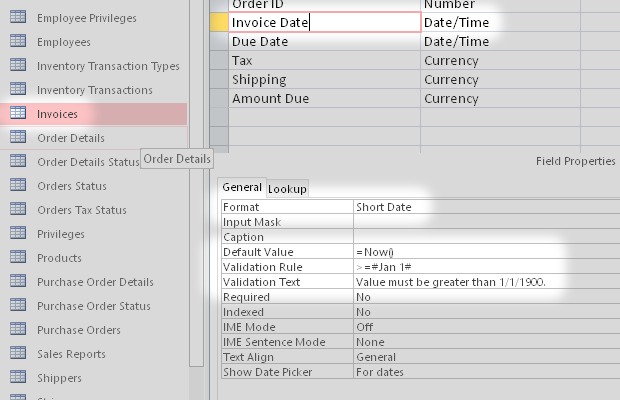
Task: Click the Inventory Transaction Types table icon
Action: [18, 66]
